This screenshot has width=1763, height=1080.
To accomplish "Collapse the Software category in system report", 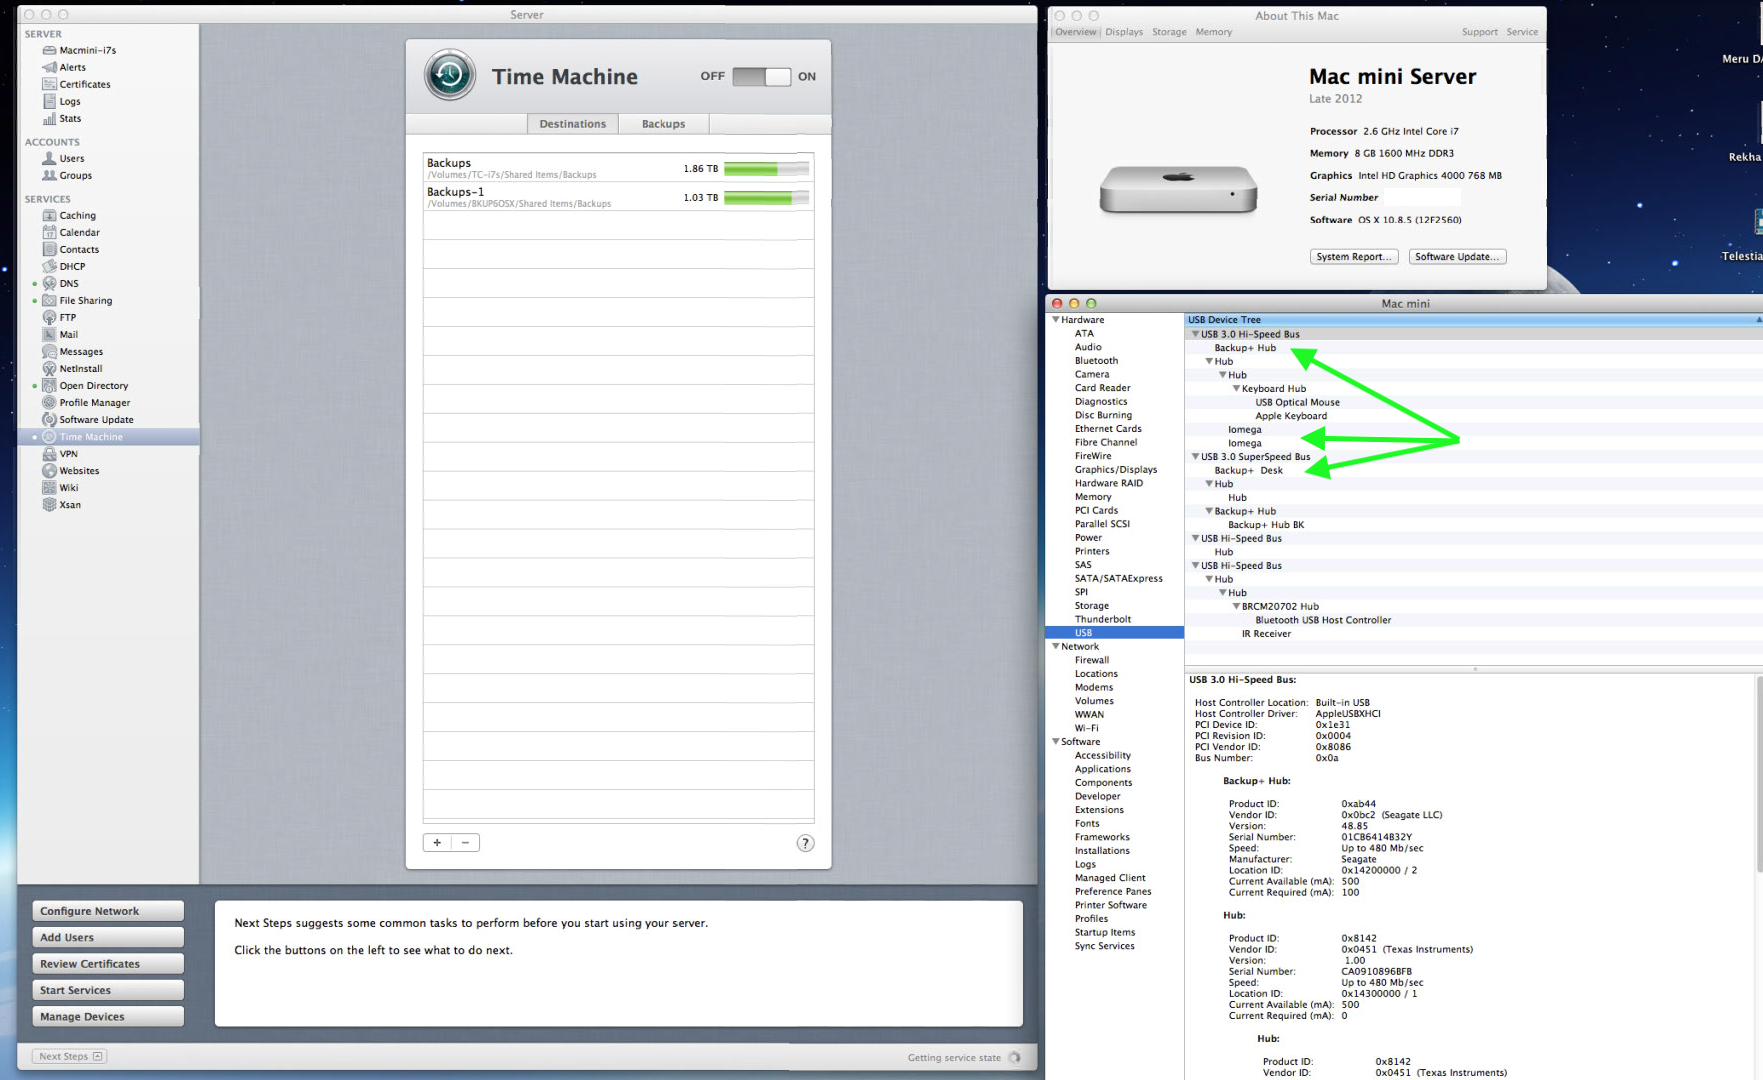I will click(x=1055, y=741).
